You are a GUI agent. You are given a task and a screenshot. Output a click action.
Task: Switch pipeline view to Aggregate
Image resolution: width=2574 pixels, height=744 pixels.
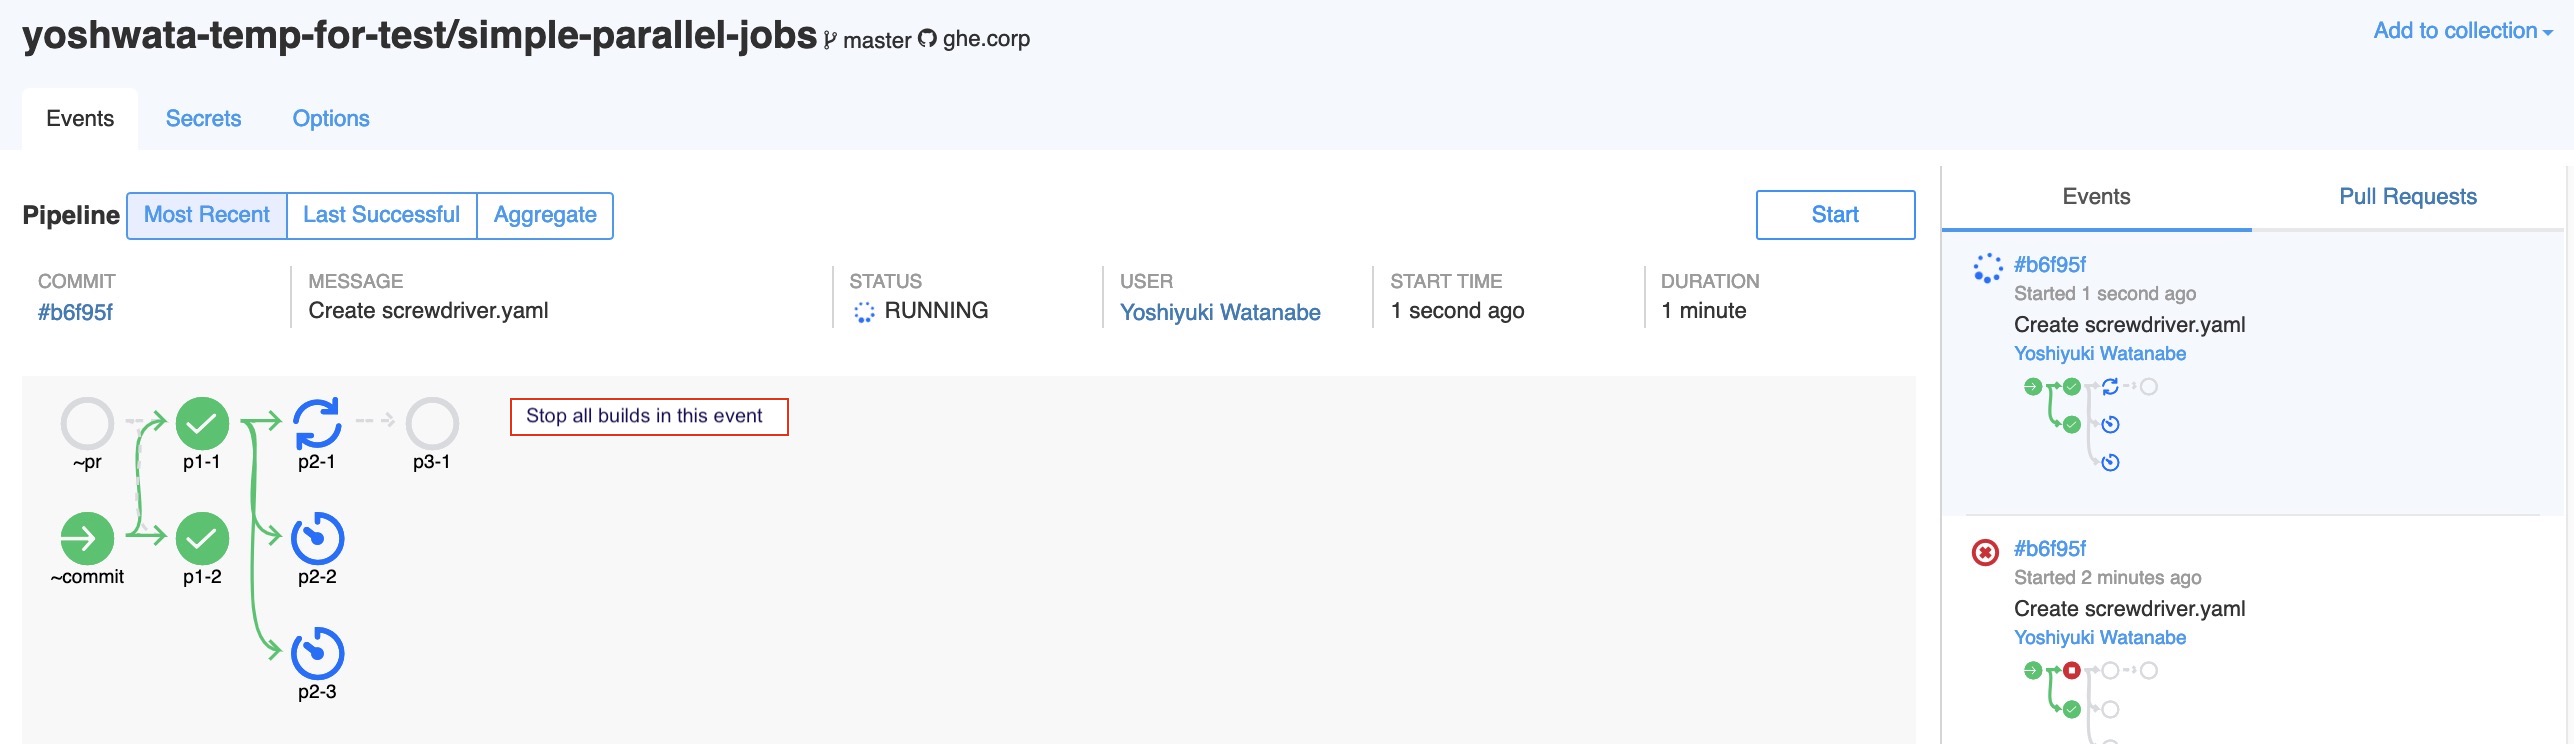point(545,215)
